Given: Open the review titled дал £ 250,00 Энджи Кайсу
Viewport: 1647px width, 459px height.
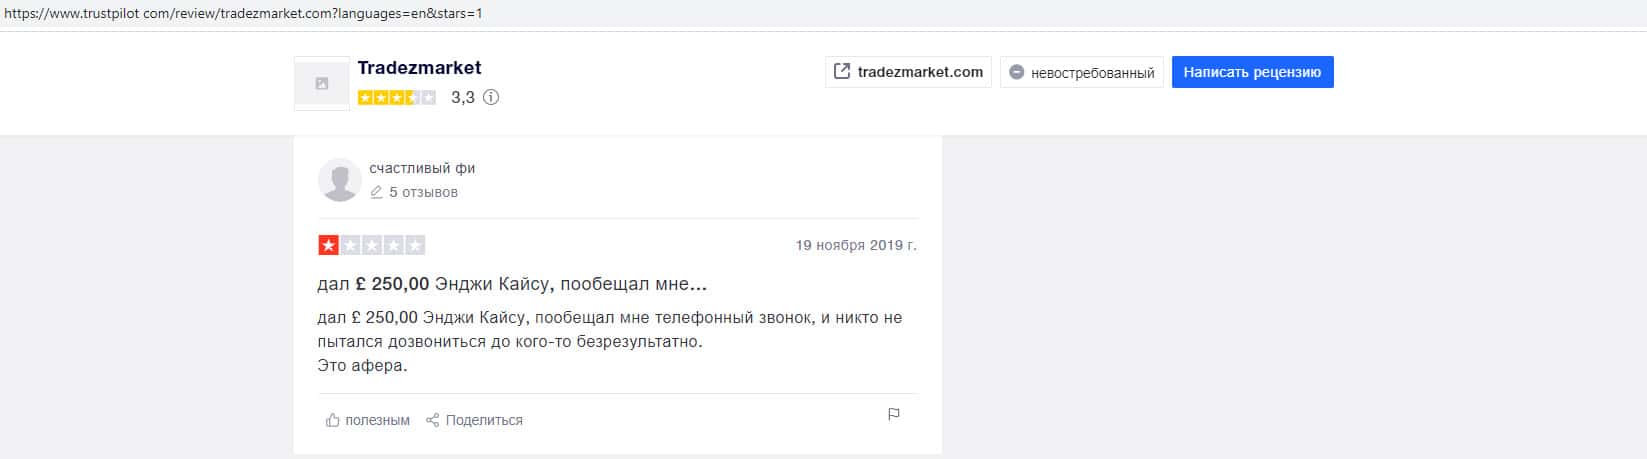Looking at the screenshot, I should pyautogui.click(x=512, y=284).
